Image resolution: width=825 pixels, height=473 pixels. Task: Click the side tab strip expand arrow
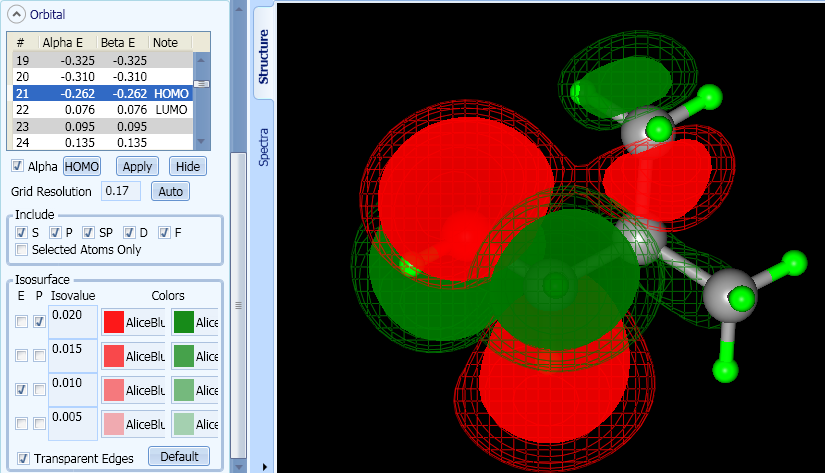pyautogui.click(x=265, y=466)
